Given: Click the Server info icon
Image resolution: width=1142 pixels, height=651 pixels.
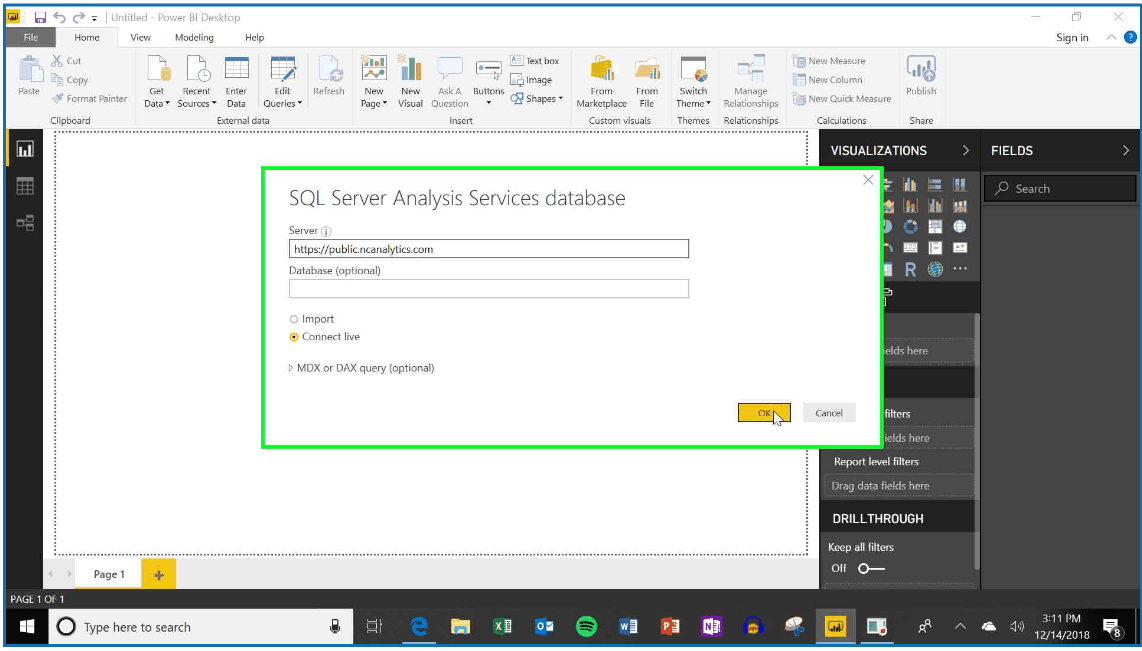Looking at the screenshot, I should point(326,232).
